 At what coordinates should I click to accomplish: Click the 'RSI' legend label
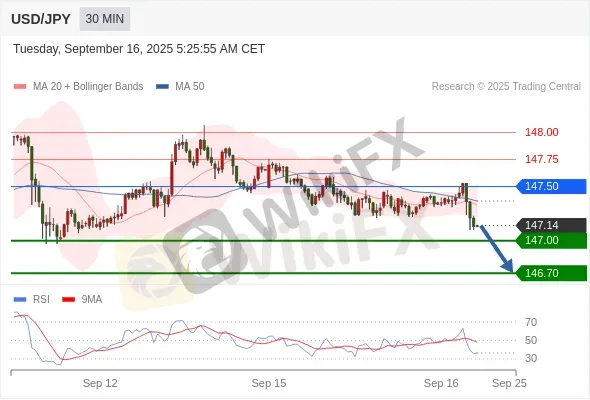point(41,300)
